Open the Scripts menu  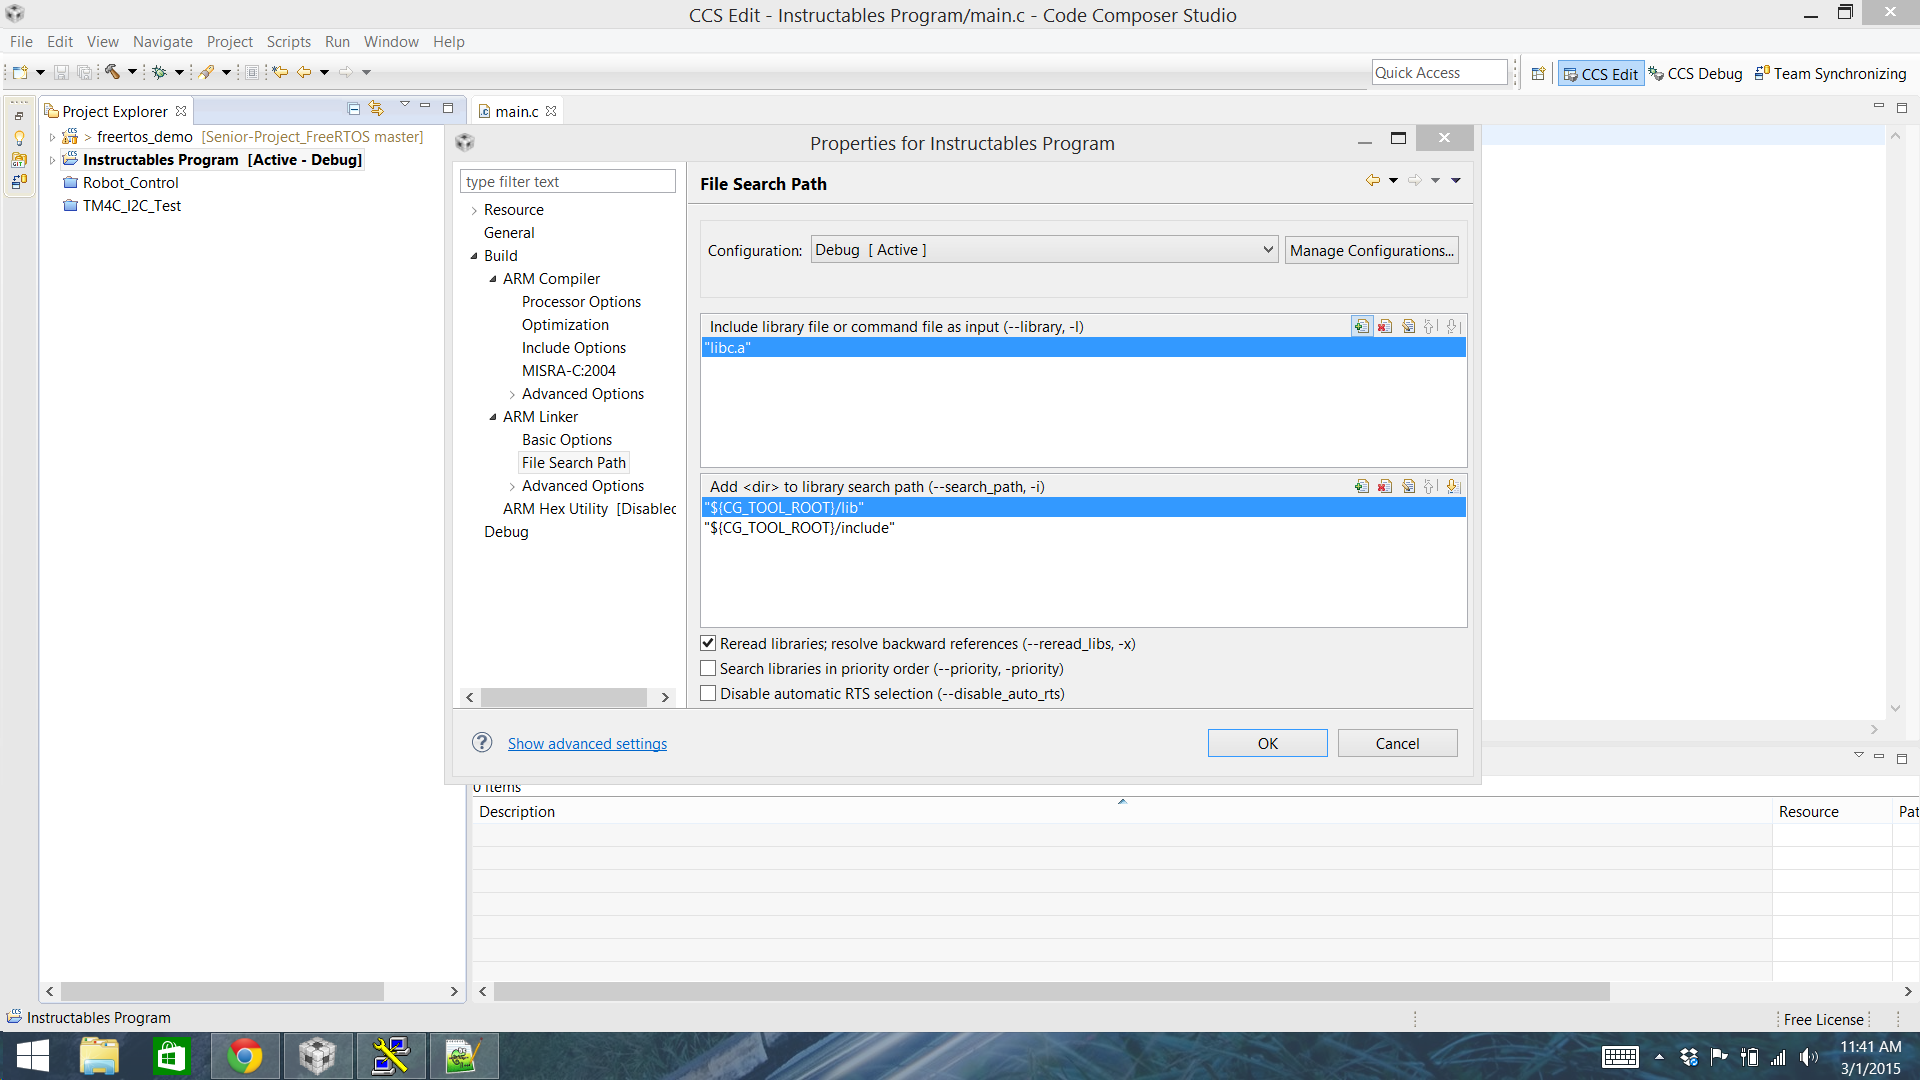[x=289, y=41]
